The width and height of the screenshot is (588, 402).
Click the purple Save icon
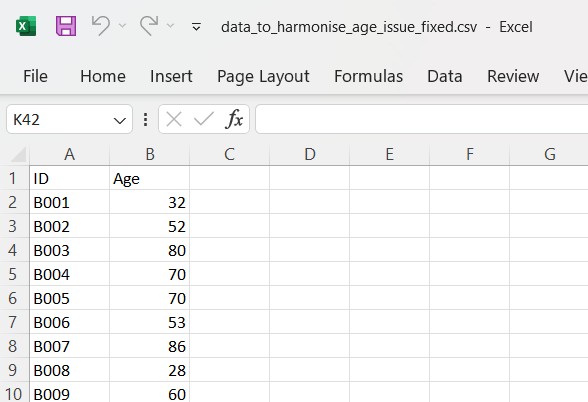[66, 26]
